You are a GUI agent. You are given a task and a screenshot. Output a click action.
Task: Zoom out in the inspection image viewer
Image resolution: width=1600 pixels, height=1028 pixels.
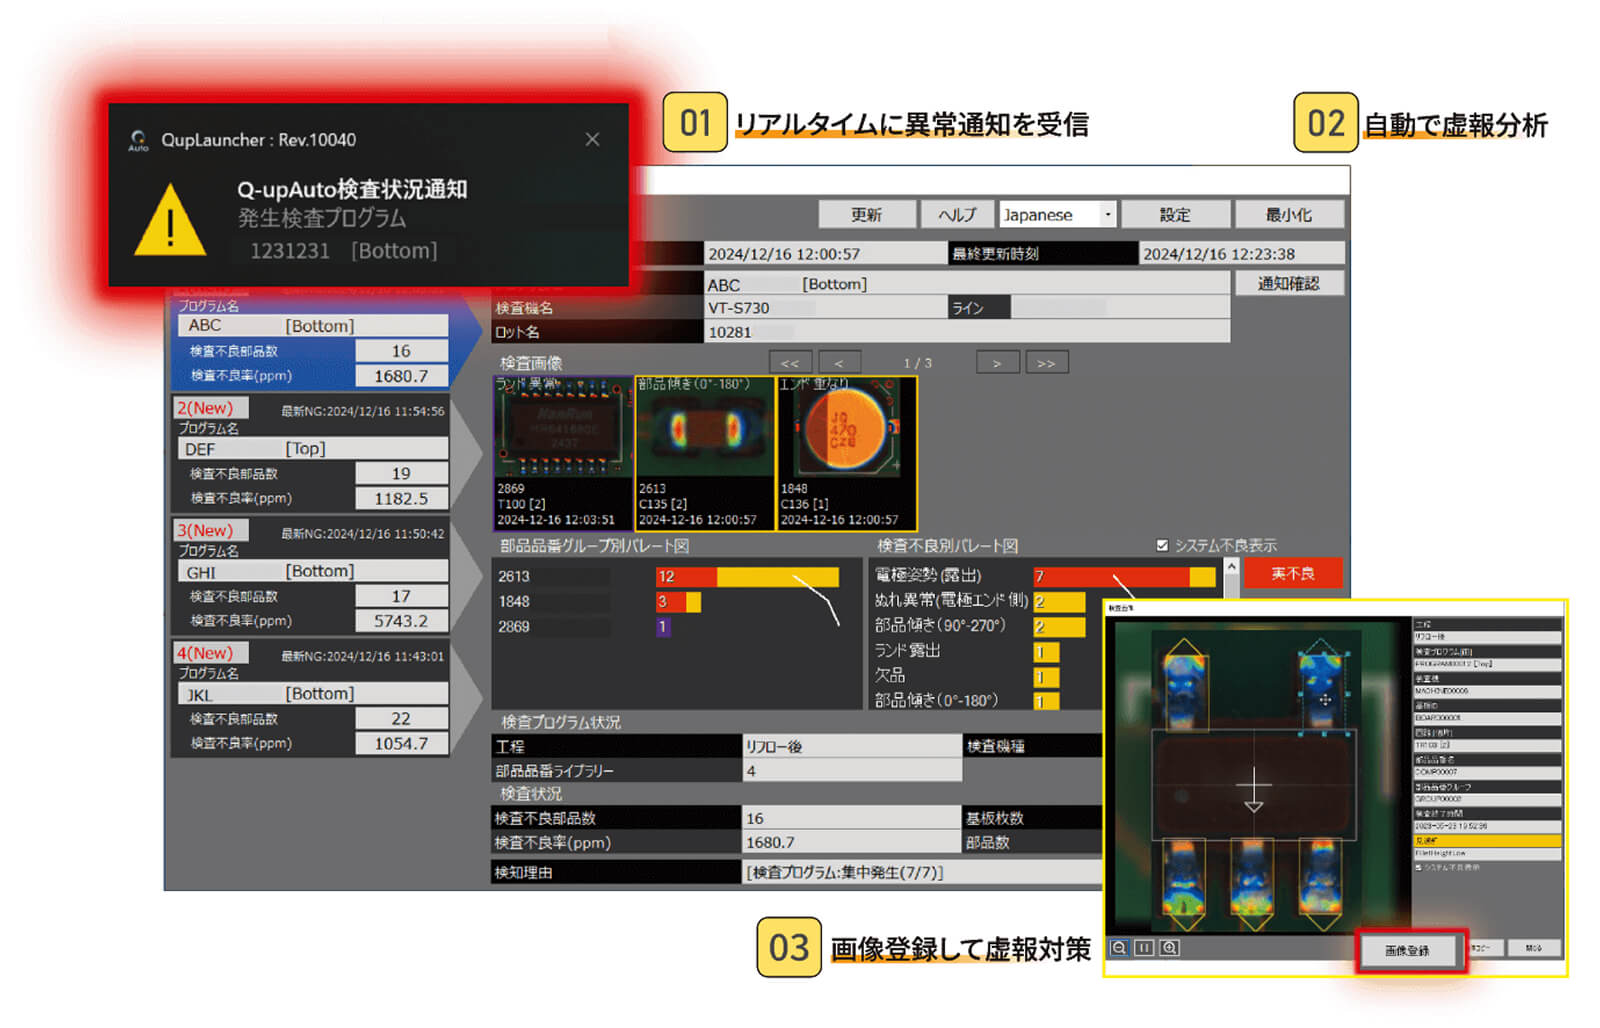(1119, 948)
